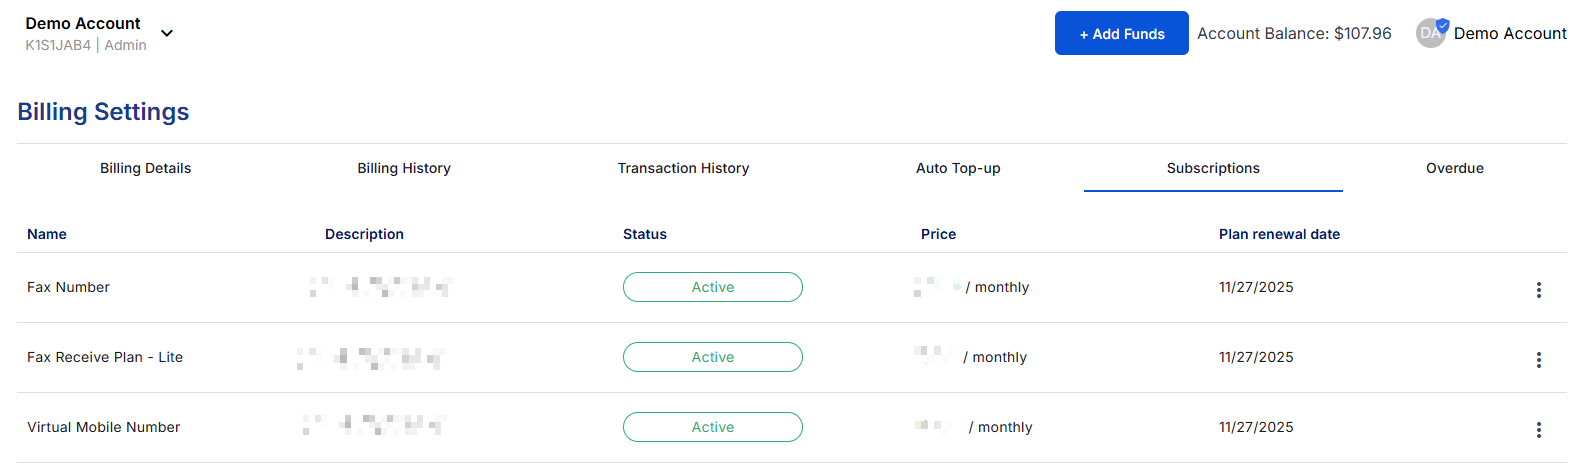The image size is (1573, 465).
Task: Click the Plan renewal date column header
Action: point(1279,234)
